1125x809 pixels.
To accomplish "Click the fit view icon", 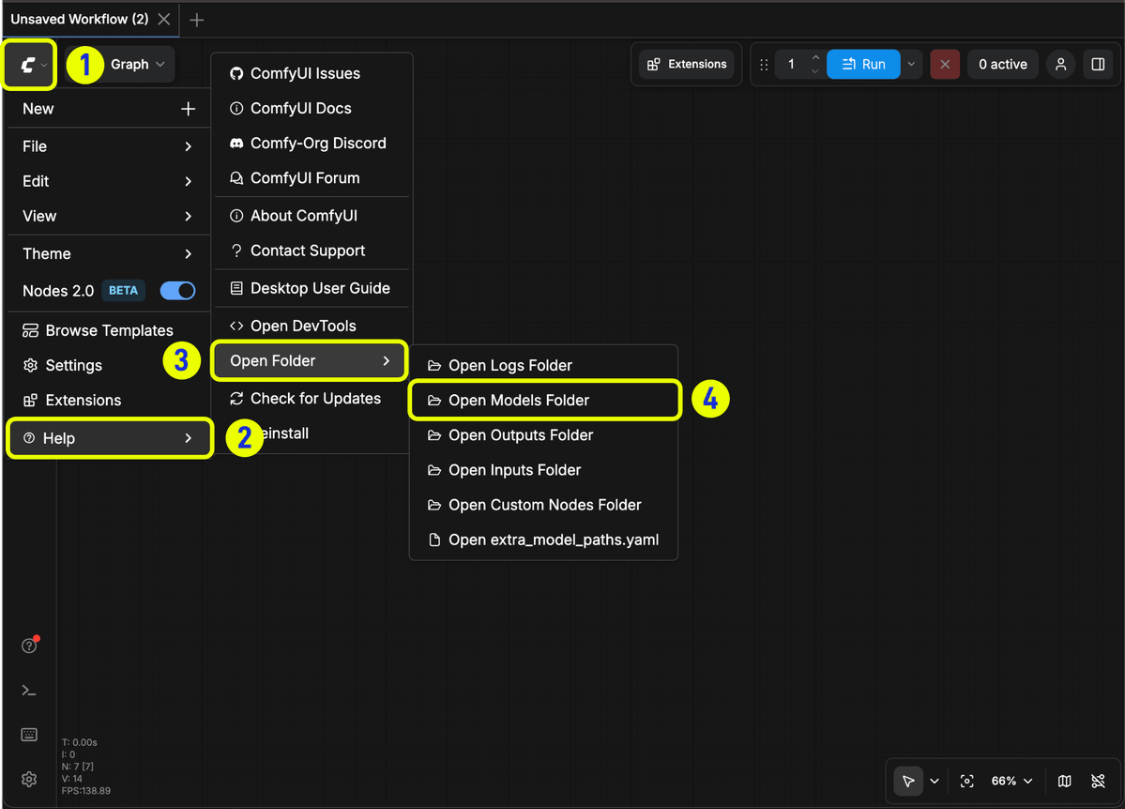I will point(967,781).
